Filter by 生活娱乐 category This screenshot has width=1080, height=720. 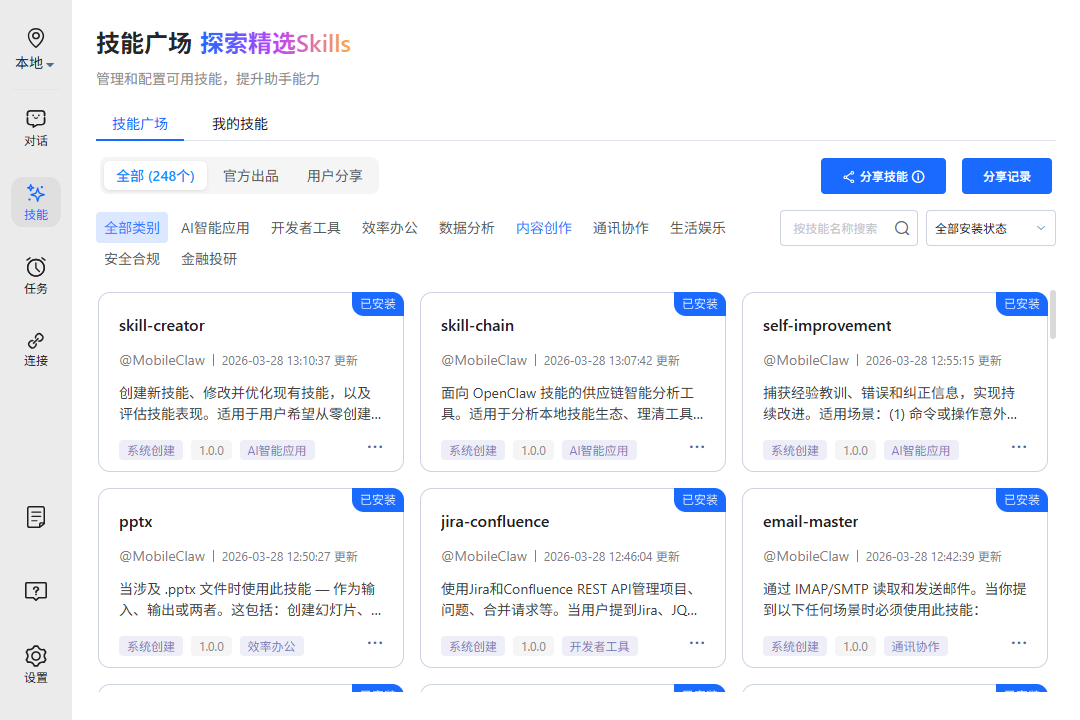tap(698, 228)
